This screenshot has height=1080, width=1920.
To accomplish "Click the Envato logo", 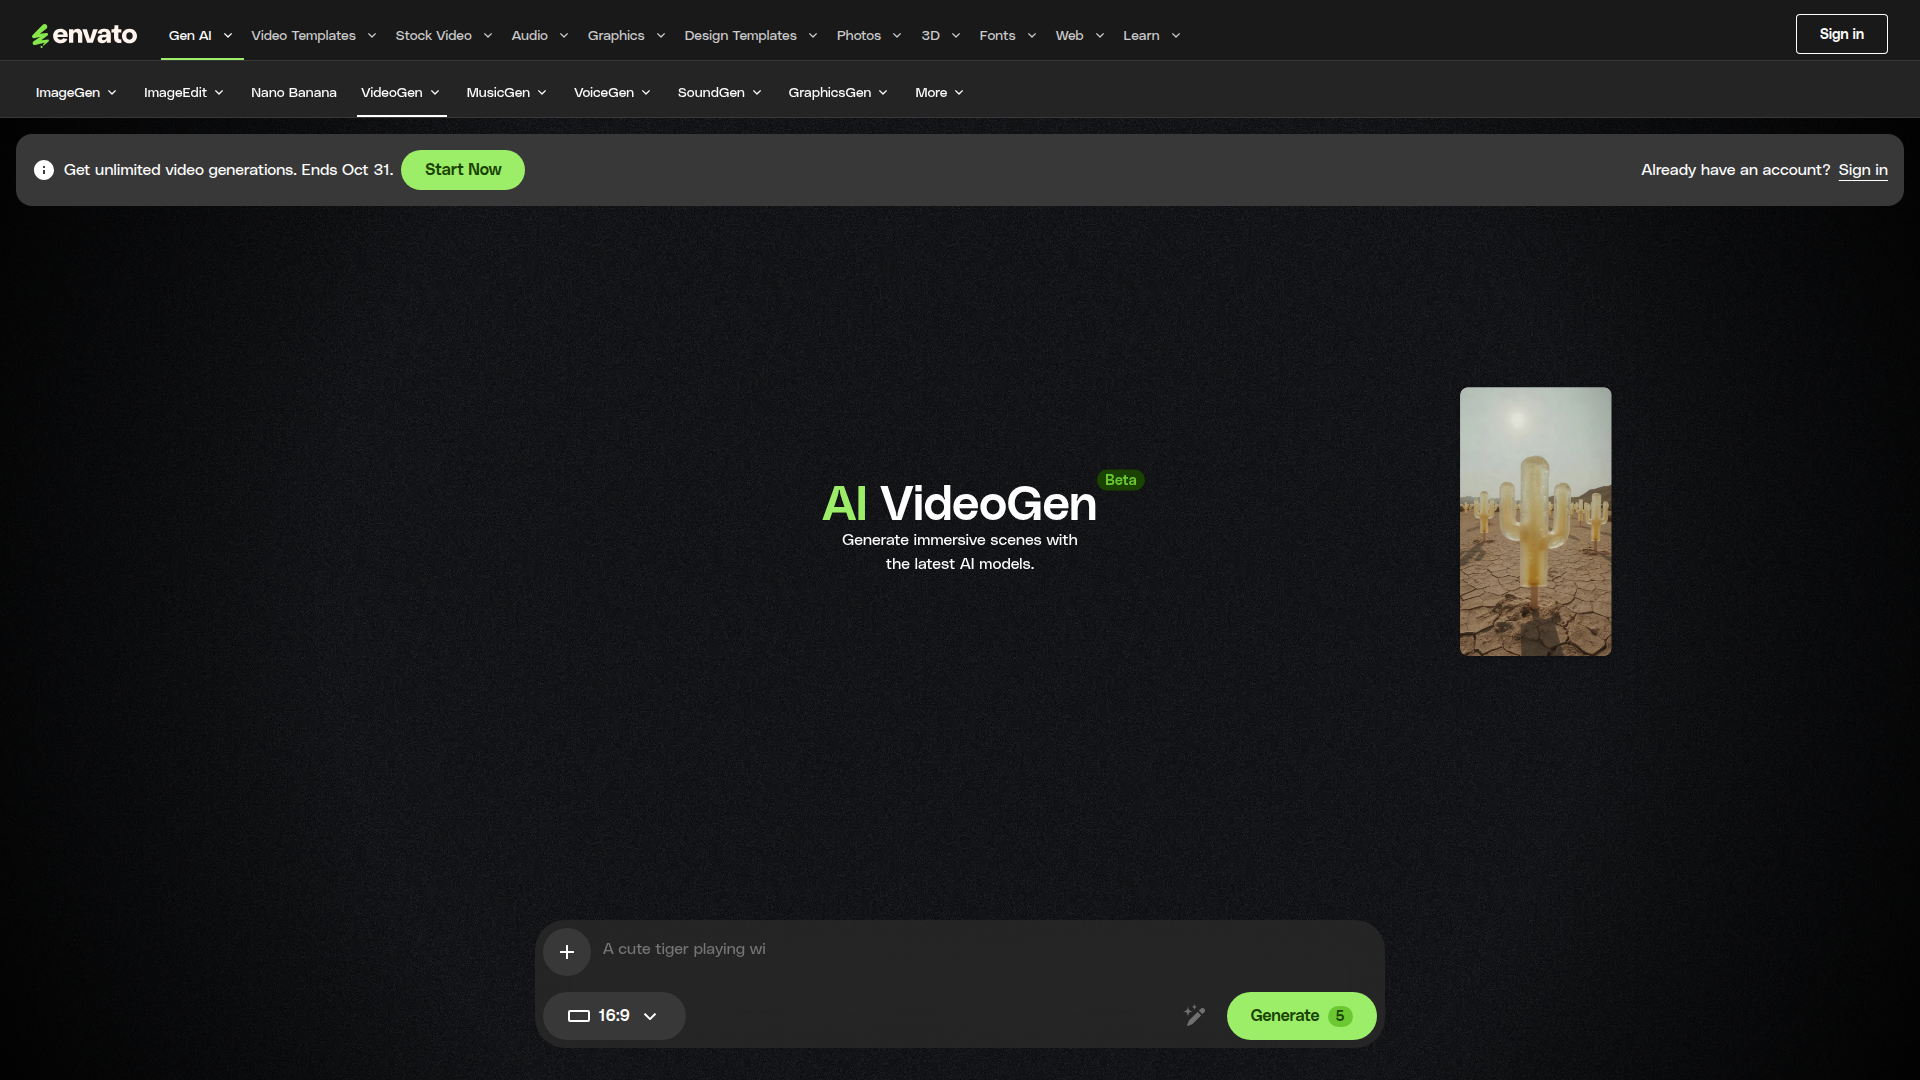I will [x=84, y=35].
